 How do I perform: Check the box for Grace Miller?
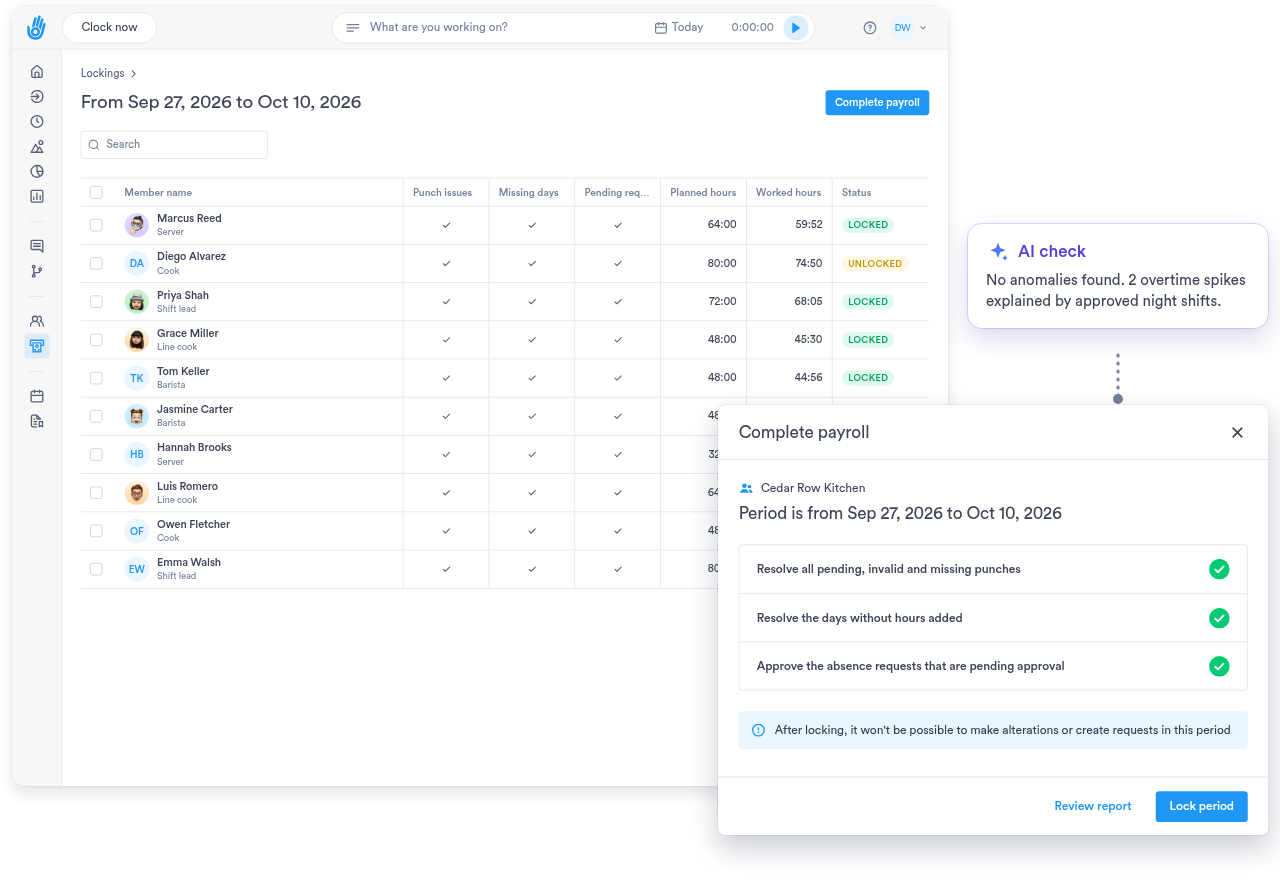pyautogui.click(x=96, y=339)
